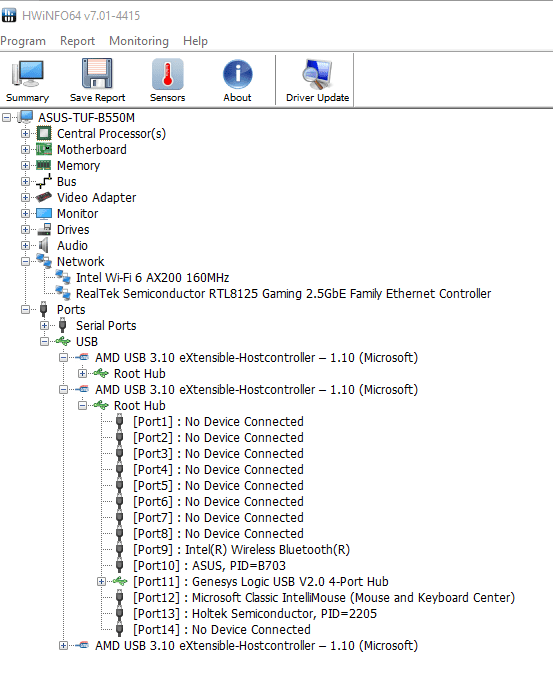Image resolution: width=553 pixels, height=675 pixels.
Task: Select '[Port13] : Holtek Semiconductor, PID=2205'
Action: pyautogui.click(x=255, y=613)
